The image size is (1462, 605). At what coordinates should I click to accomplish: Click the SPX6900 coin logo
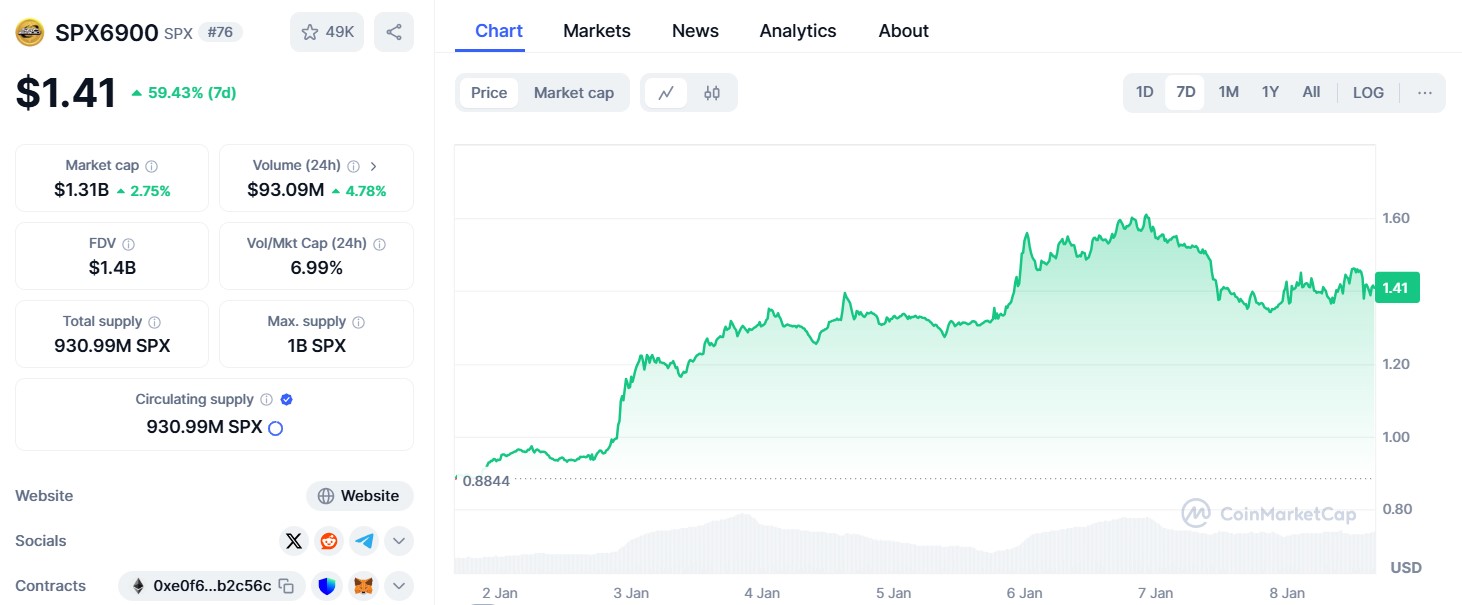(30, 32)
